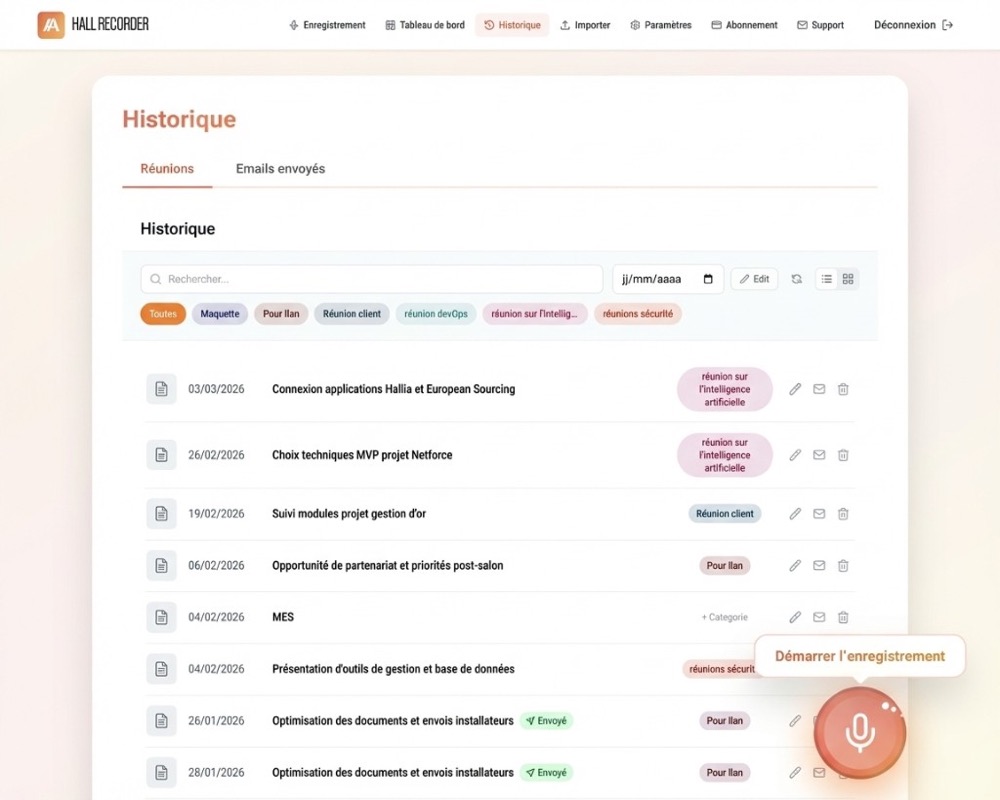Screen dimensions: 1000x800
Task: Open the Abonnement page
Action: [x=744, y=25]
